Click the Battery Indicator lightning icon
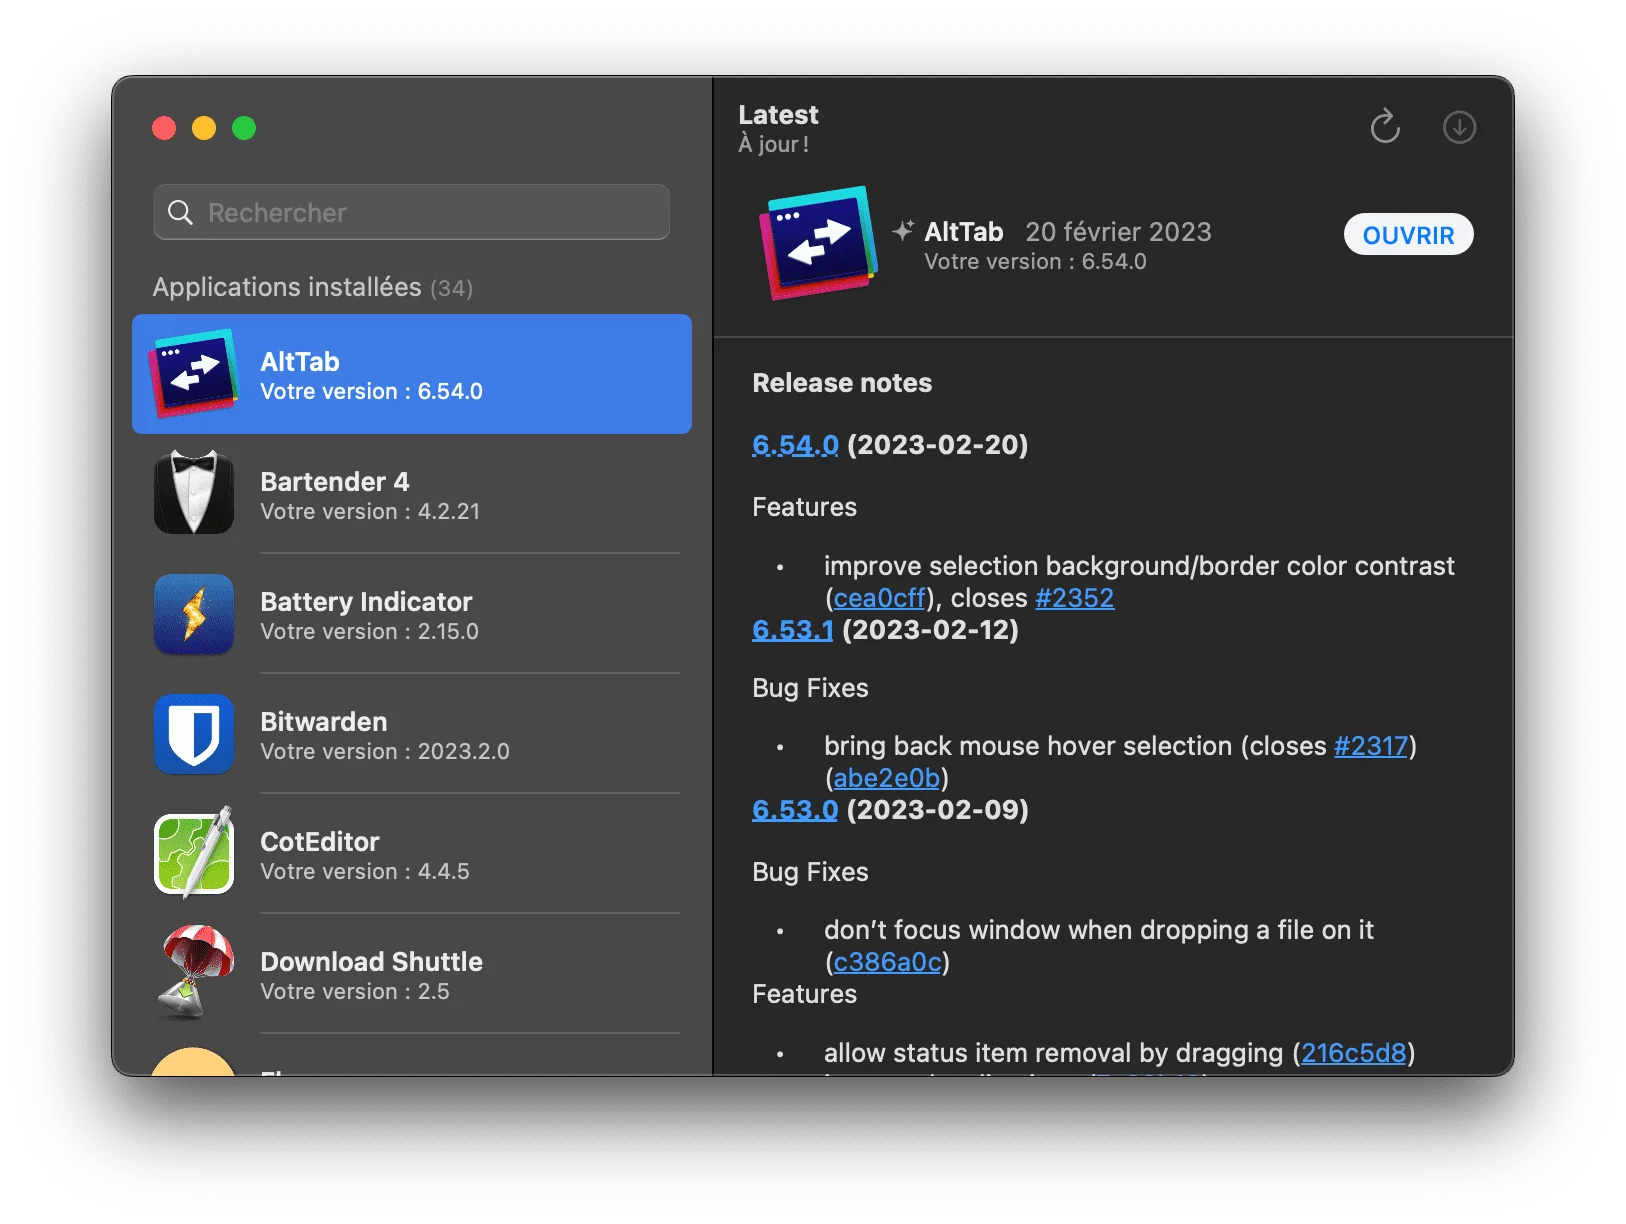 tap(194, 614)
